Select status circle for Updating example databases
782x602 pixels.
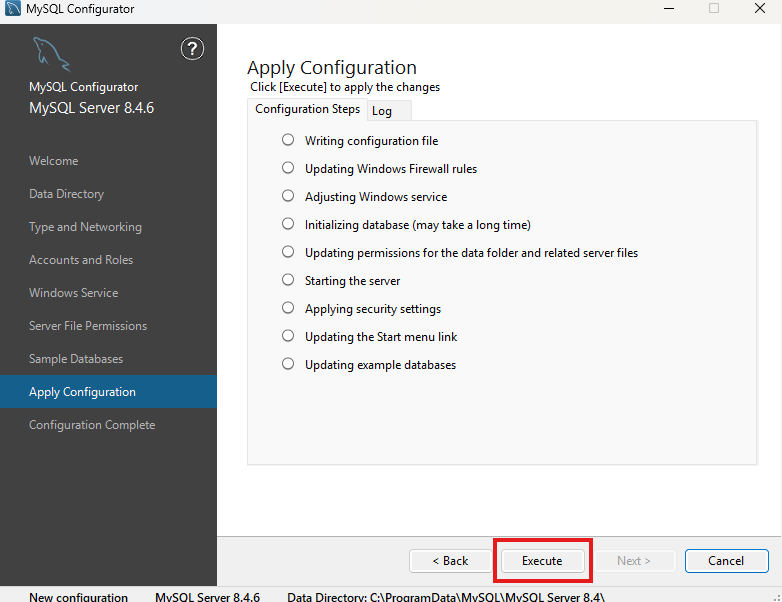click(288, 364)
